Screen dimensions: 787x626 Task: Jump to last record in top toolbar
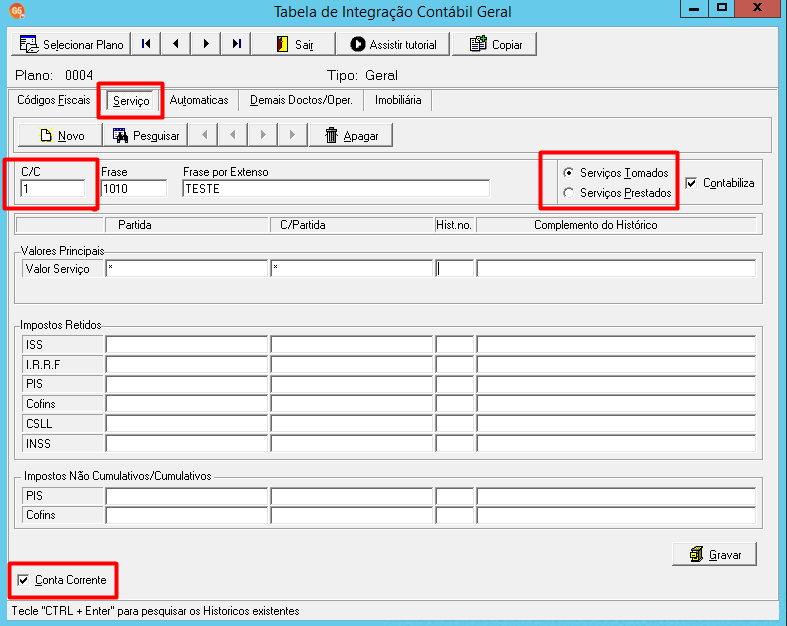[x=236, y=44]
